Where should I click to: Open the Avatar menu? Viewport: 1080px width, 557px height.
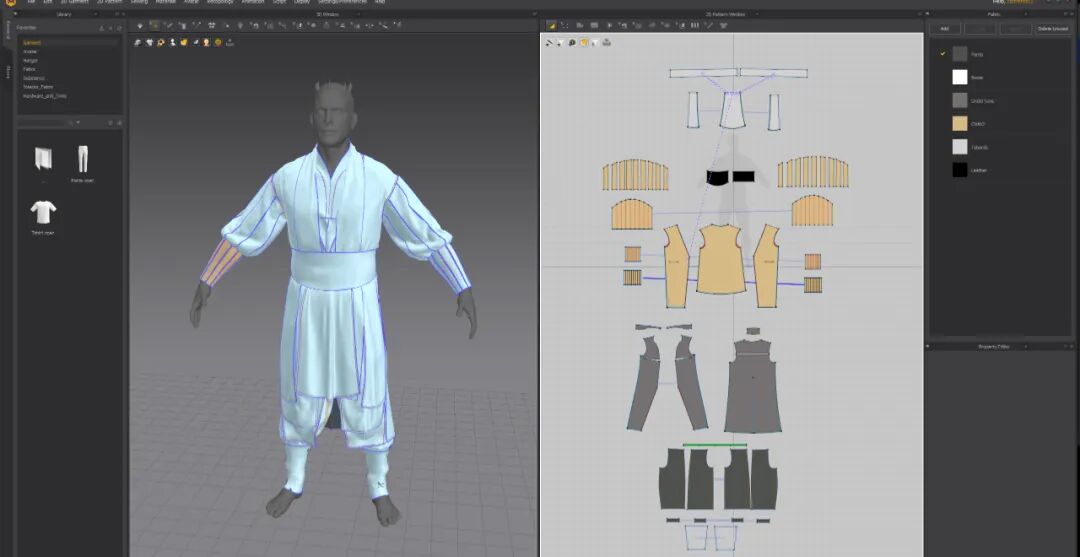(190, 2)
